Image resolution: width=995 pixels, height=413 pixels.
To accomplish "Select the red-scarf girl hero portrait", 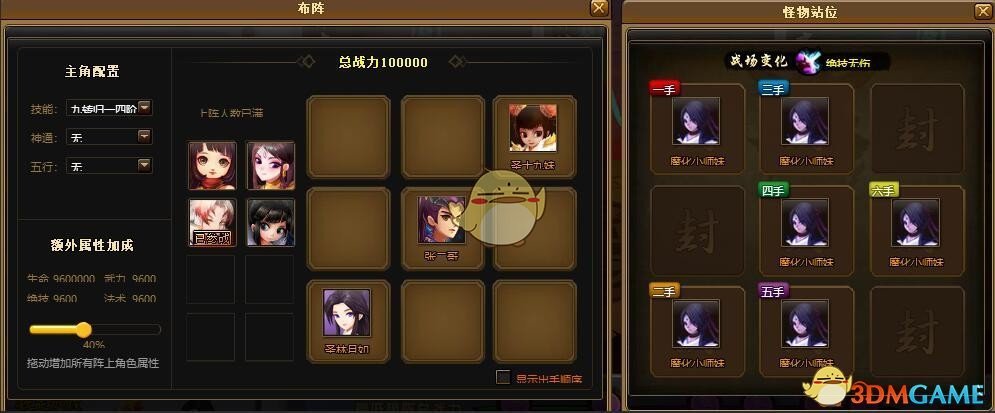I will pyautogui.click(x=213, y=166).
